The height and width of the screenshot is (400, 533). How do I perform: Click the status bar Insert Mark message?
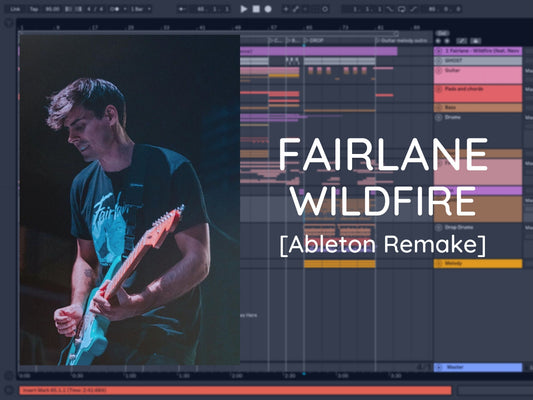point(235,390)
